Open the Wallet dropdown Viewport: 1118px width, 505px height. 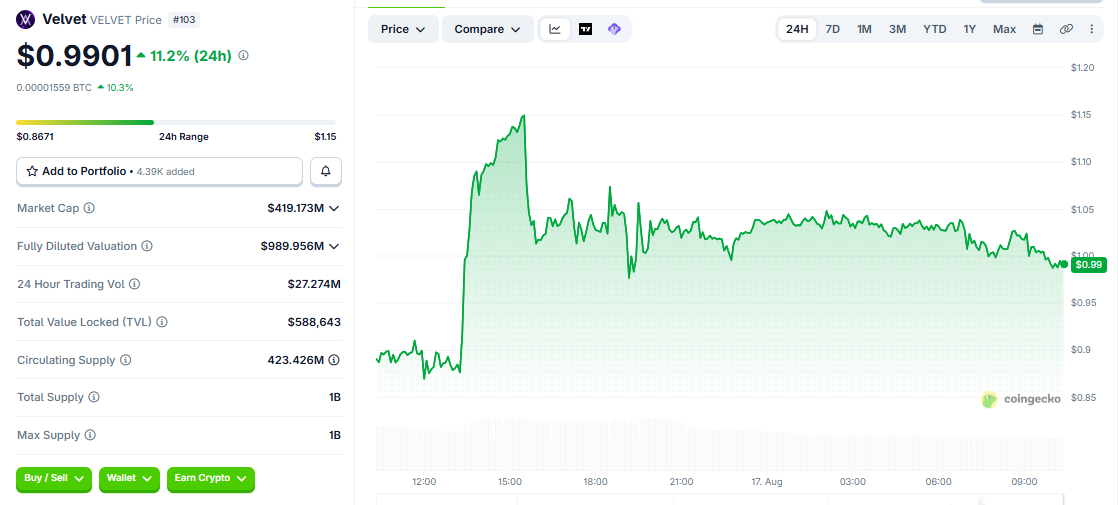pyautogui.click(x=129, y=479)
